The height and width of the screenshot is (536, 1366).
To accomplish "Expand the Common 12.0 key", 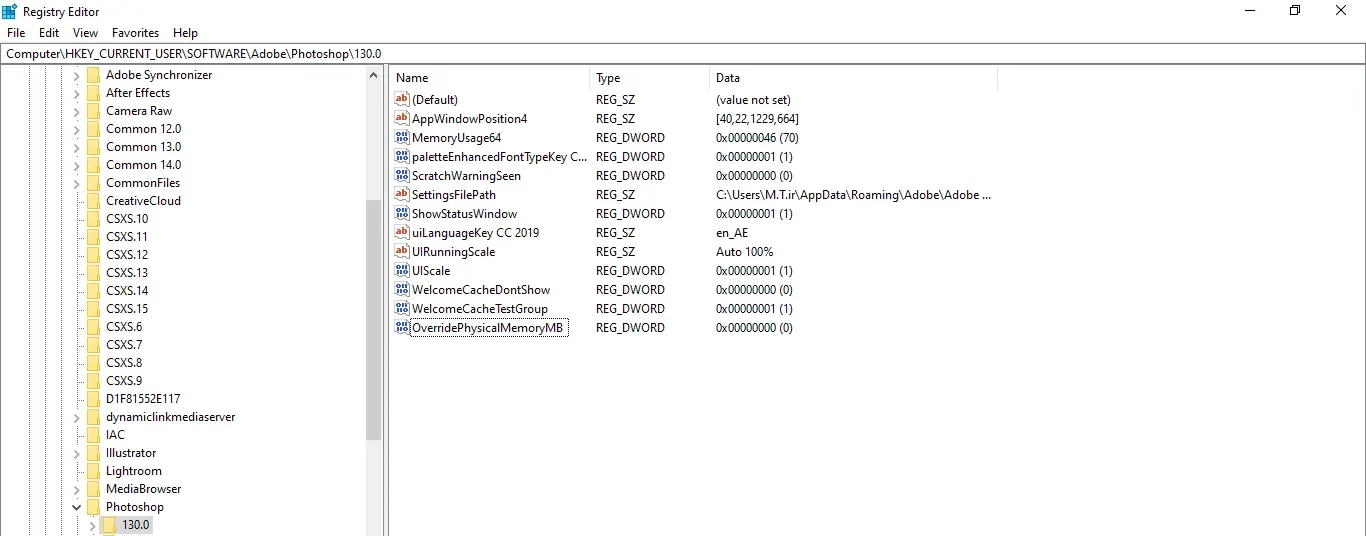I will point(76,129).
